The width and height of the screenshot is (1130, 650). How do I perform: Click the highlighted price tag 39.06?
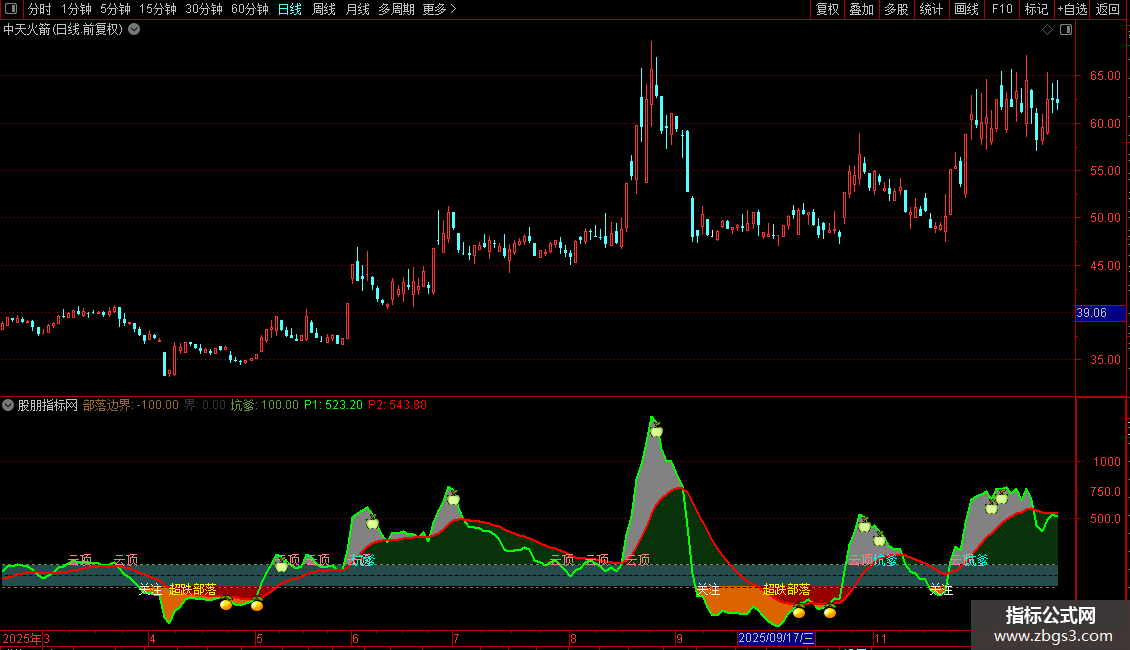1100,313
